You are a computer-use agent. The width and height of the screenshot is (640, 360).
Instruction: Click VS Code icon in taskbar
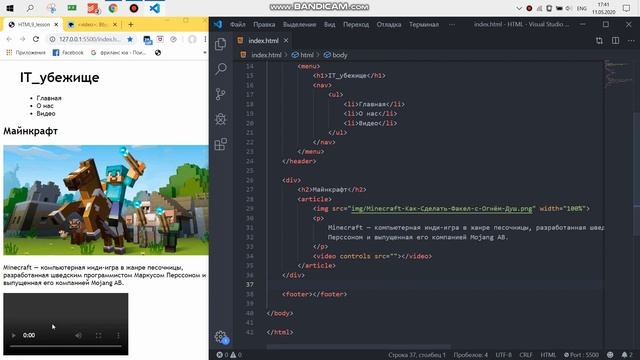click(x=155, y=8)
